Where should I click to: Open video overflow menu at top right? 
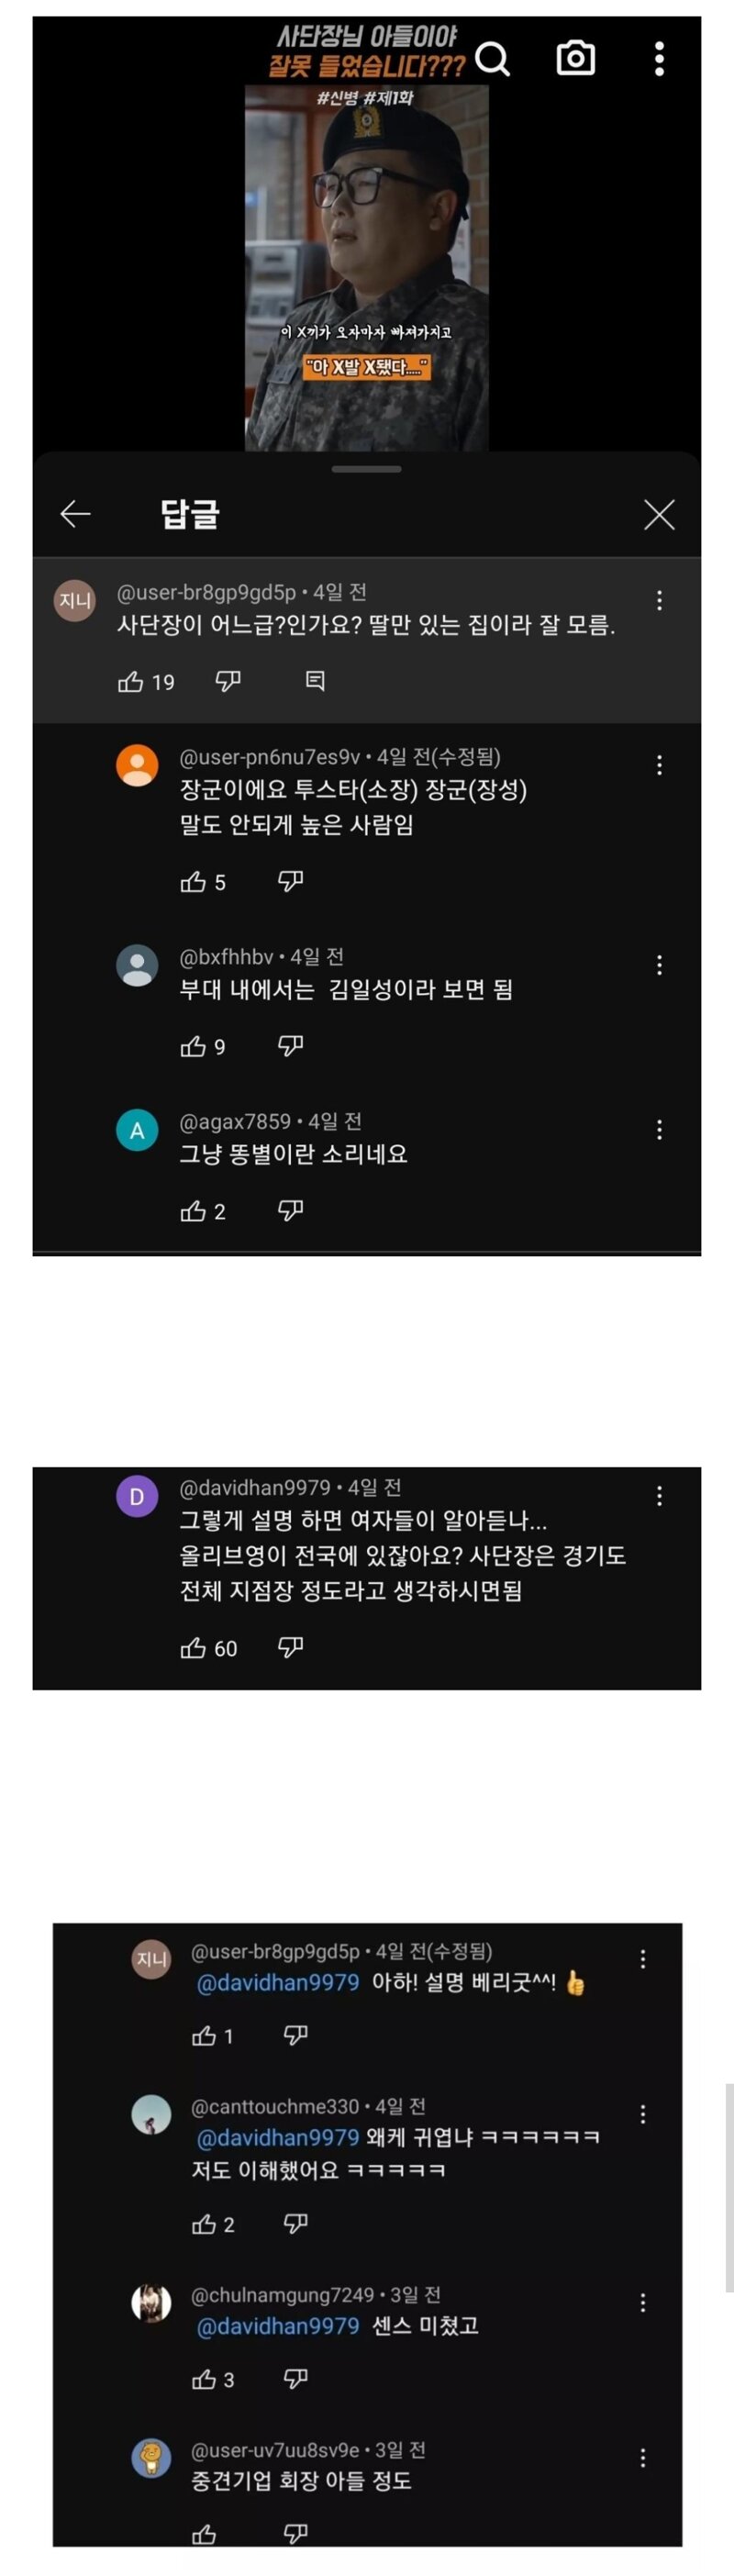click(659, 58)
